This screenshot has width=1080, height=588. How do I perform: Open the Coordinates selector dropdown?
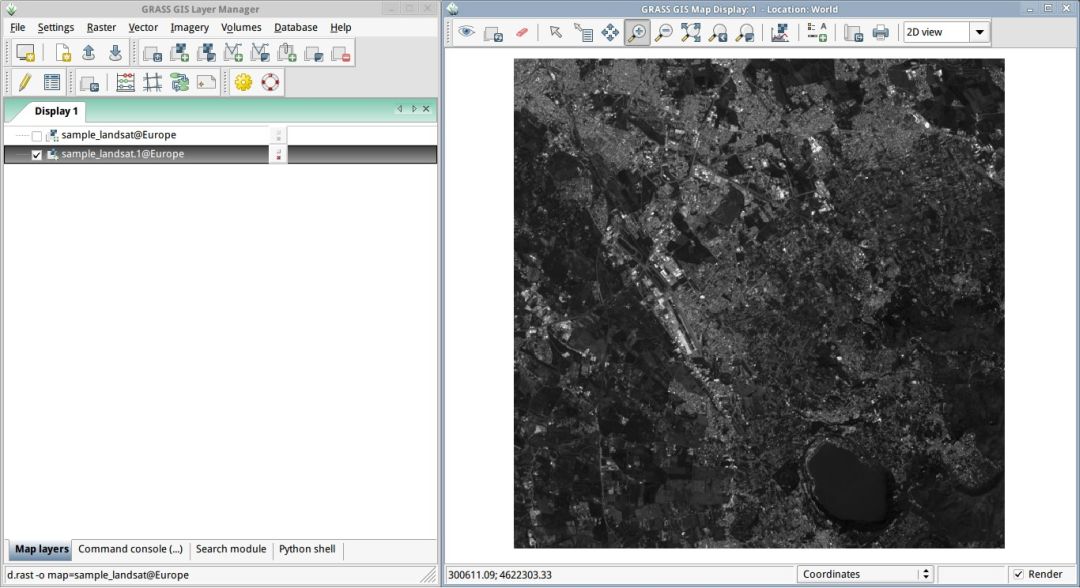pos(925,574)
